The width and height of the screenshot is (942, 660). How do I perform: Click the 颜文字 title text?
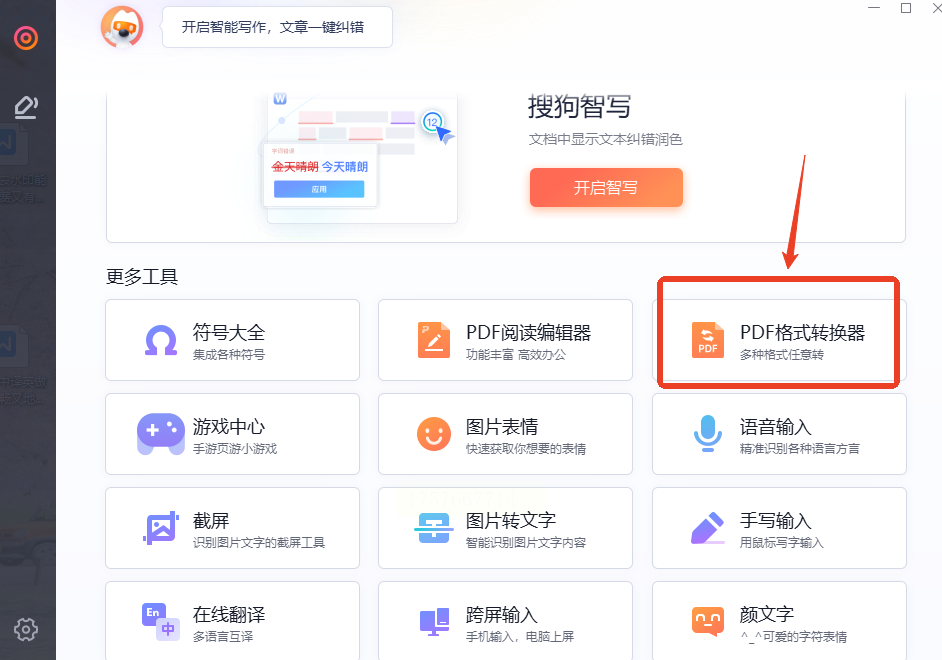pos(767,614)
